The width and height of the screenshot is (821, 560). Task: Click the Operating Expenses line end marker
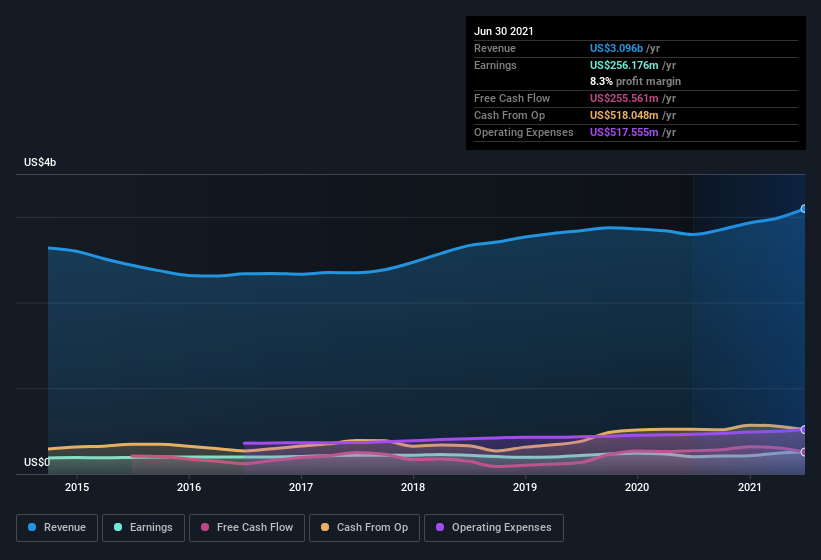[x=804, y=430]
